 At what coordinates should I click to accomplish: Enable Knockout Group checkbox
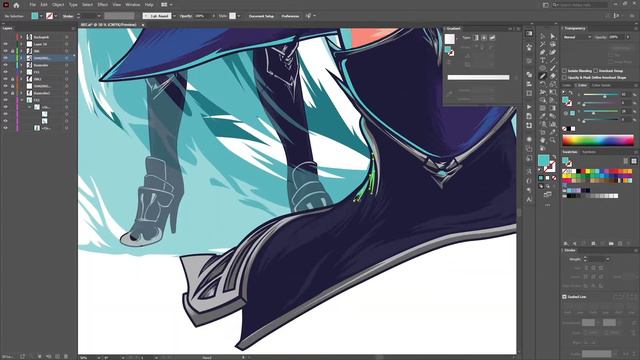(x=596, y=71)
